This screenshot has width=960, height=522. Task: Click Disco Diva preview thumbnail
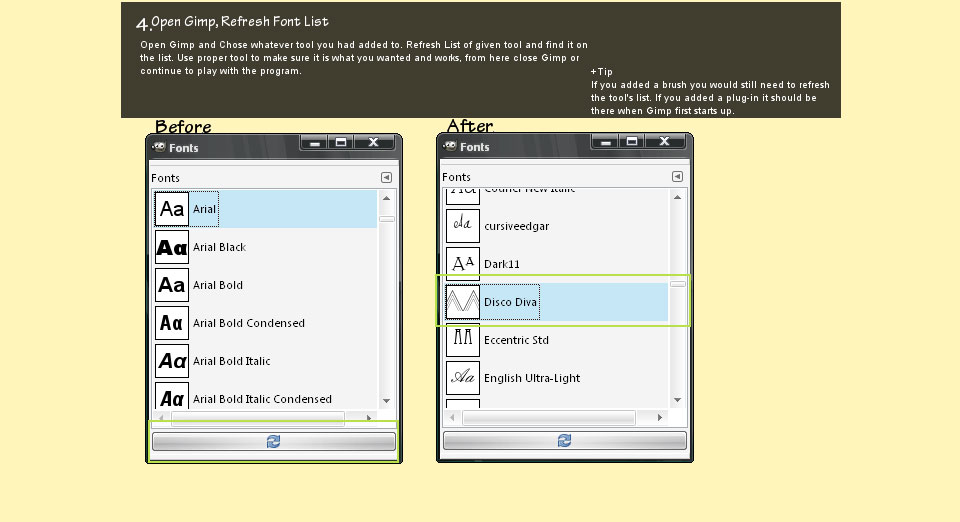(463, 302)
